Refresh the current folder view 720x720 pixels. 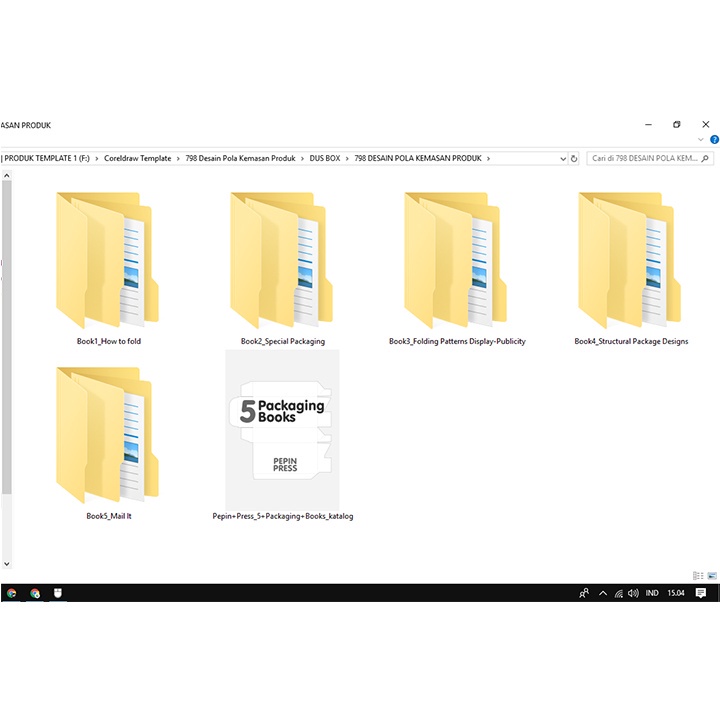pos(574,158)
